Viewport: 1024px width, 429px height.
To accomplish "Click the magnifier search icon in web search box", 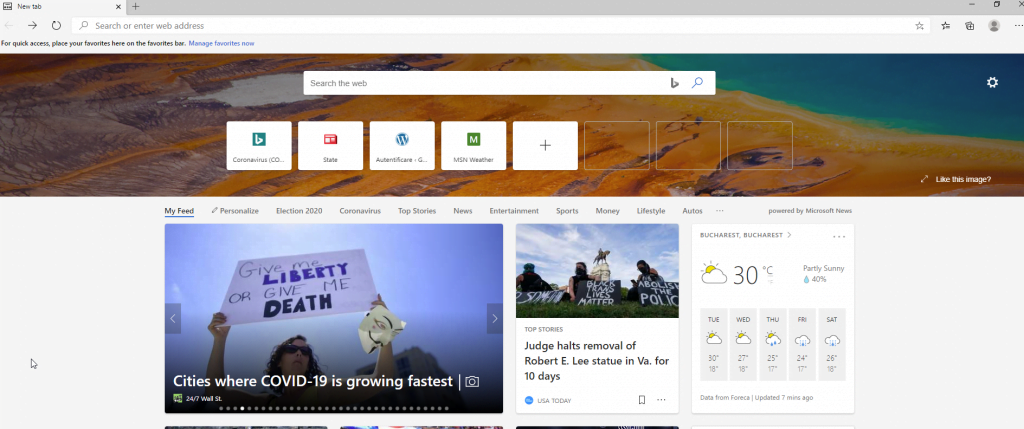I will click(x=697, y=83).
